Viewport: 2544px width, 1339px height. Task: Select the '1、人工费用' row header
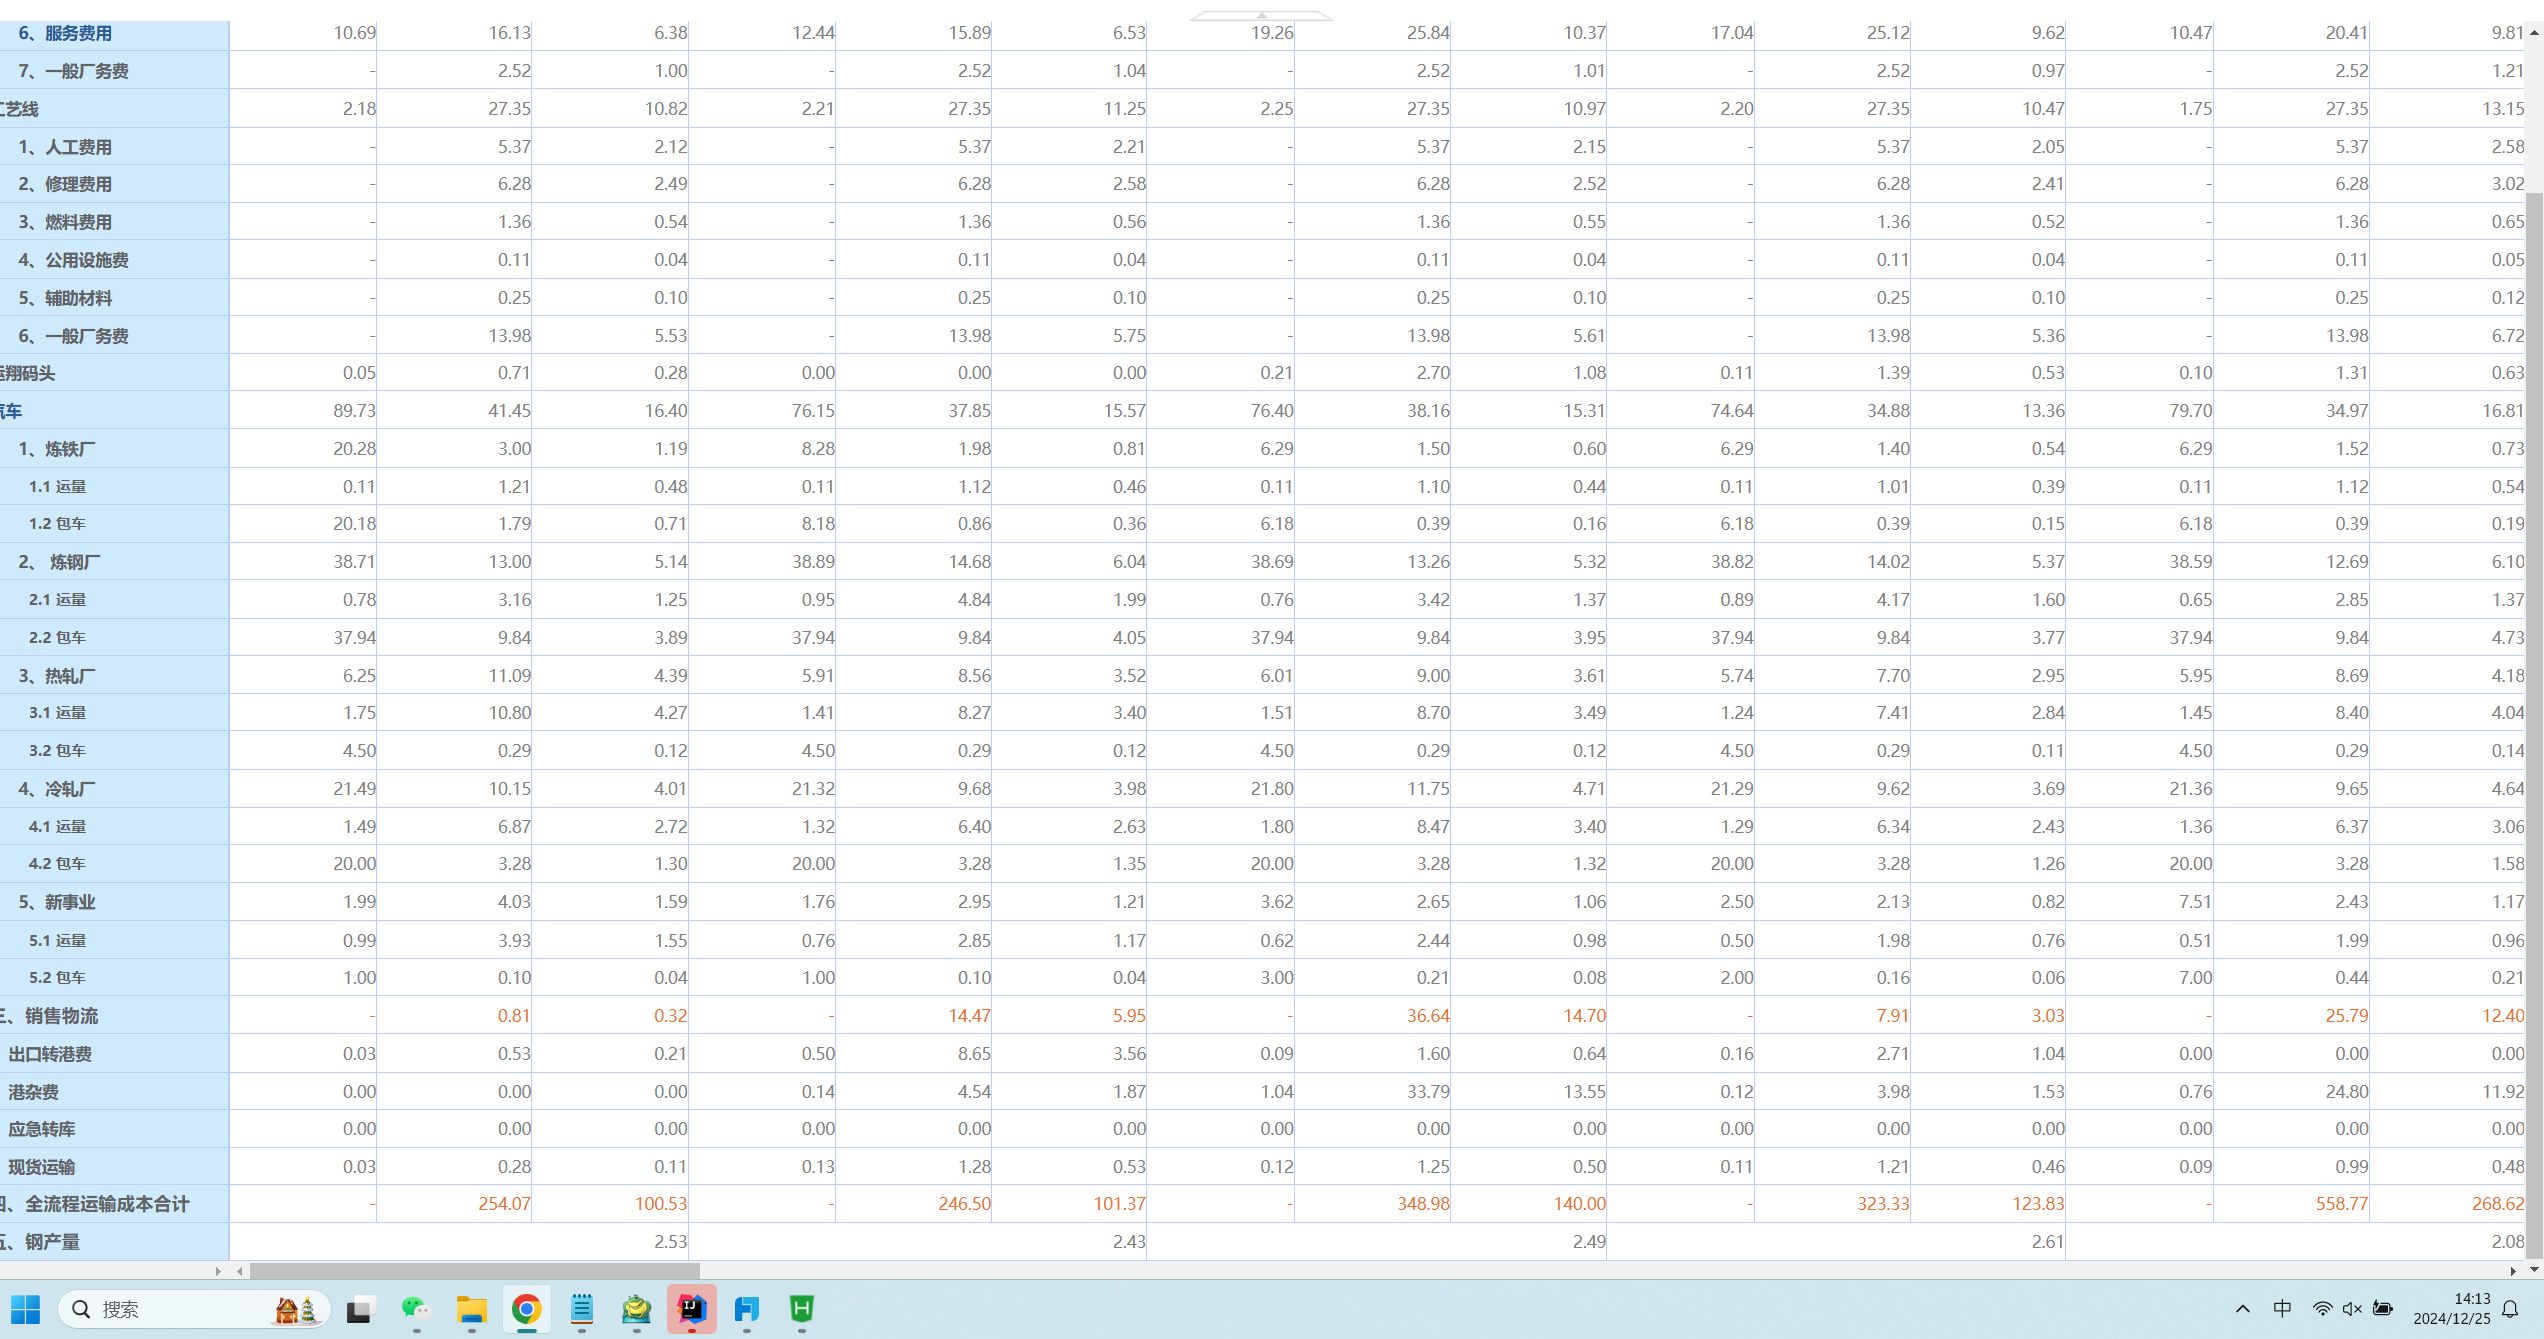(115, 147)
